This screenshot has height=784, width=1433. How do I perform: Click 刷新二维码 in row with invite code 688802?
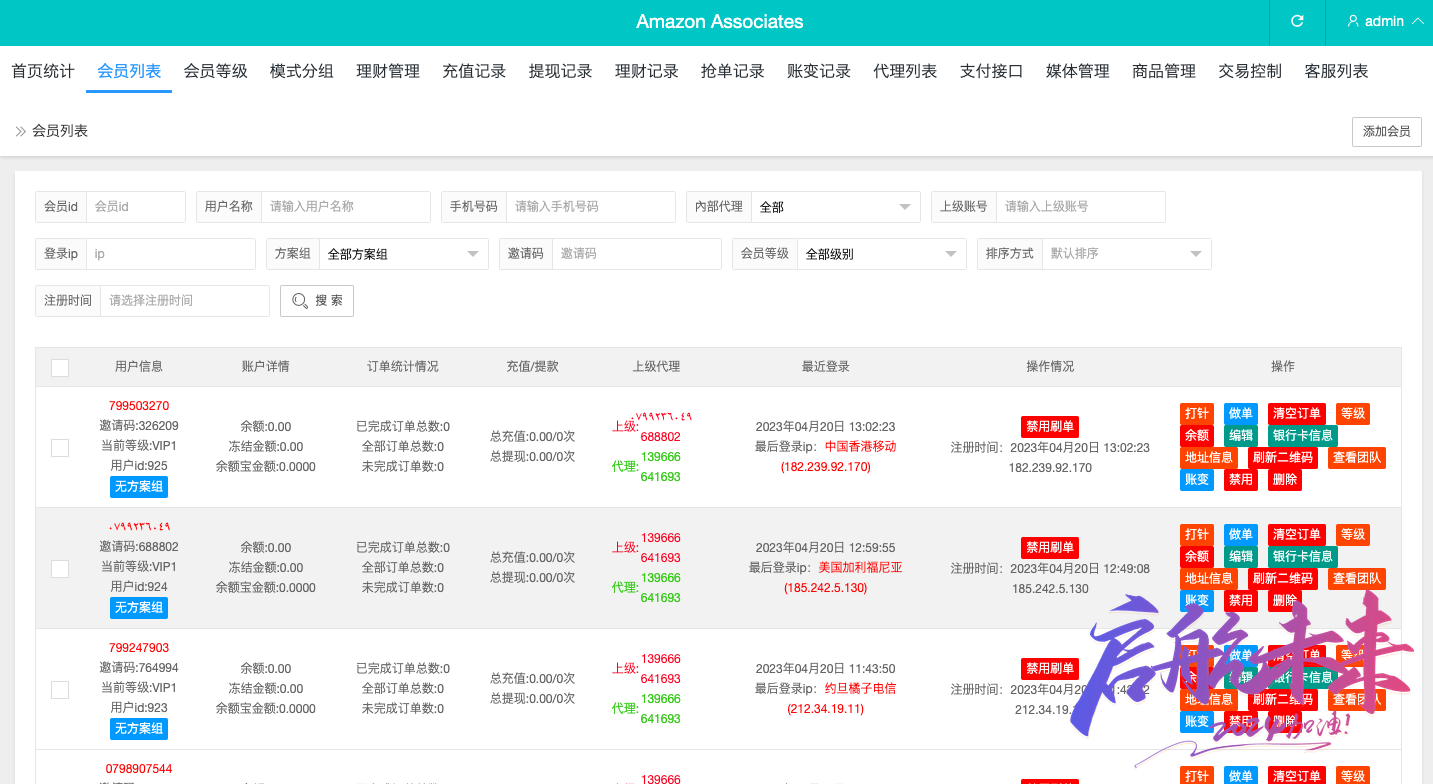coord(1283,579)
